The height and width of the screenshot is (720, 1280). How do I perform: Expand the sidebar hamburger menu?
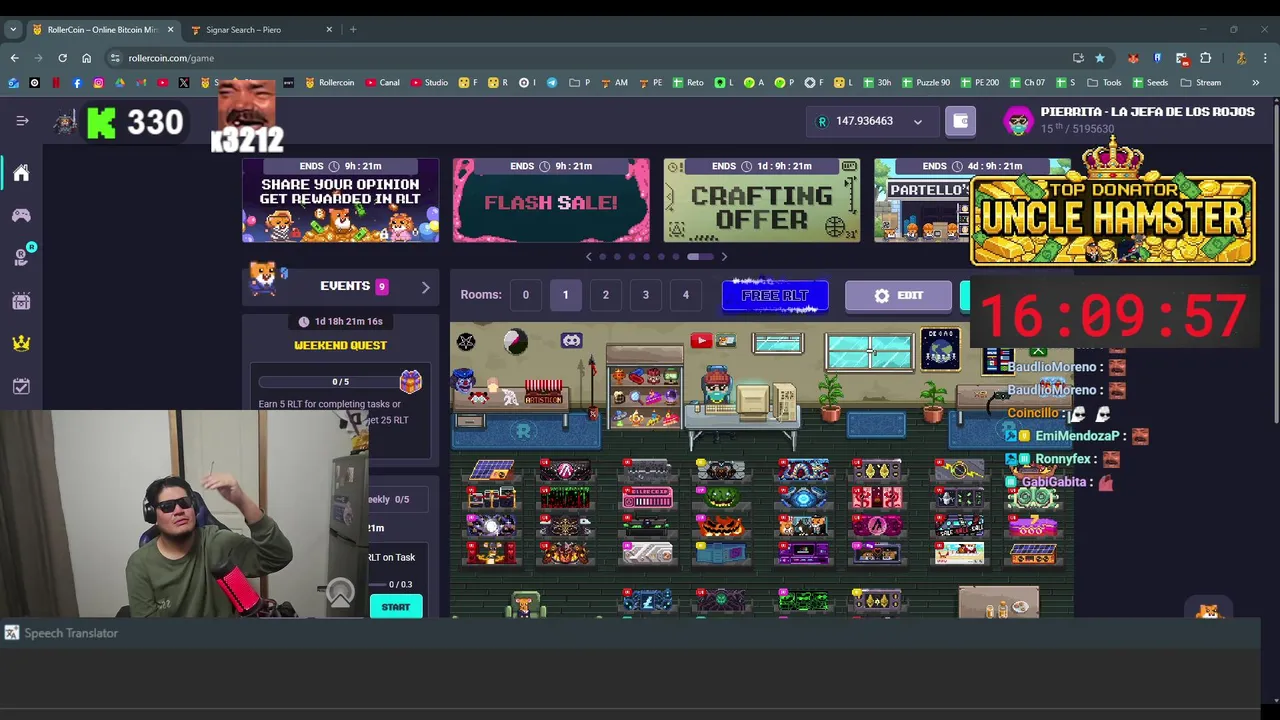tap(22, 121)
